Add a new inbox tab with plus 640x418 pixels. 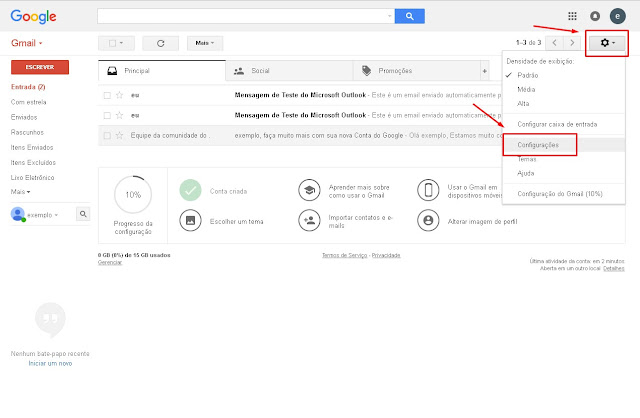click(484, 71)
